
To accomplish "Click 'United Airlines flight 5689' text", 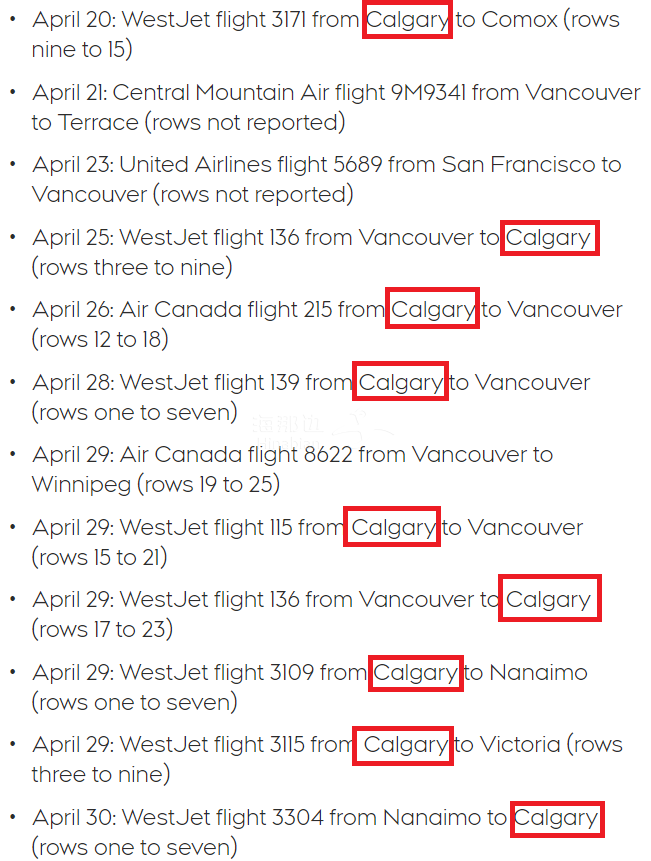I will [250, 165].
